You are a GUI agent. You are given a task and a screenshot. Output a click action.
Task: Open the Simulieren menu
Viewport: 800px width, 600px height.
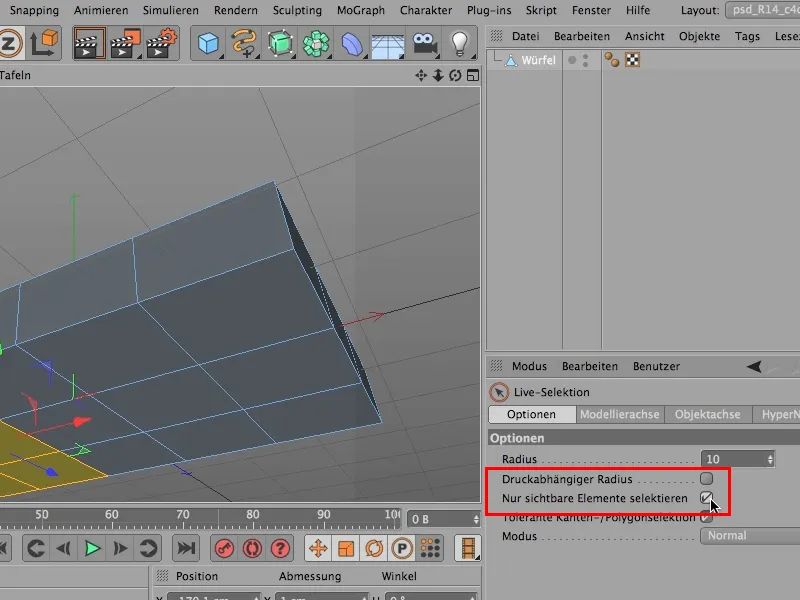click(x=170, y=10)
